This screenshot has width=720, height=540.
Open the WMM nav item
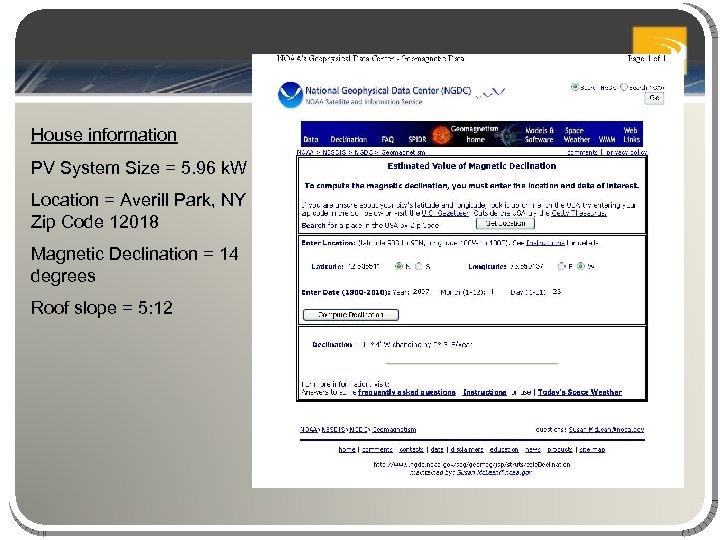coord(607,139)
